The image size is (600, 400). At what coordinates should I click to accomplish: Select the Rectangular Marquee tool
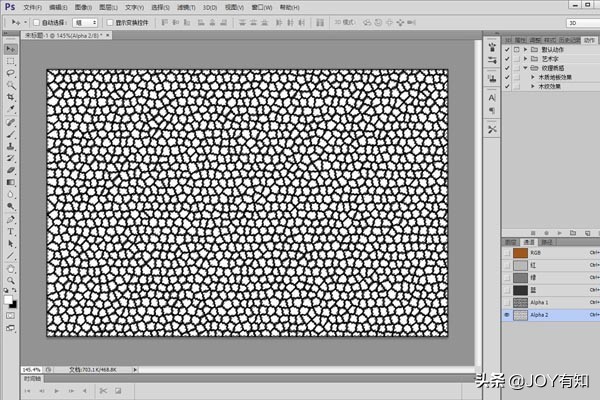11,61
